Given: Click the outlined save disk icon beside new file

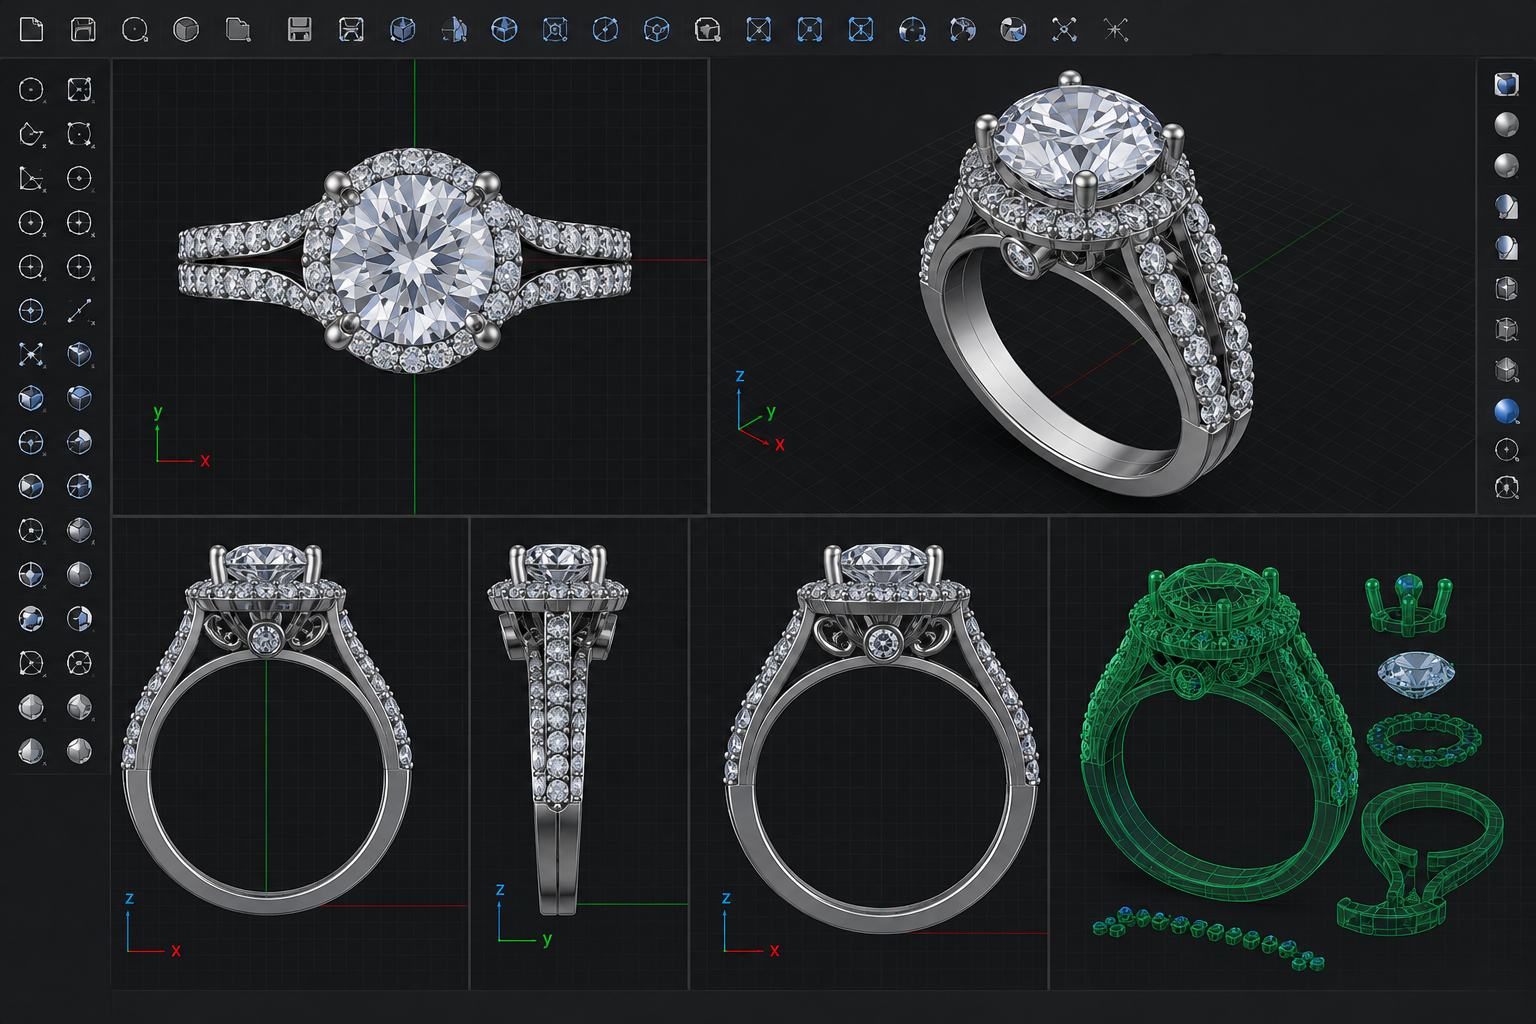Looking at the screenshot, I should [x=83, y=29].
